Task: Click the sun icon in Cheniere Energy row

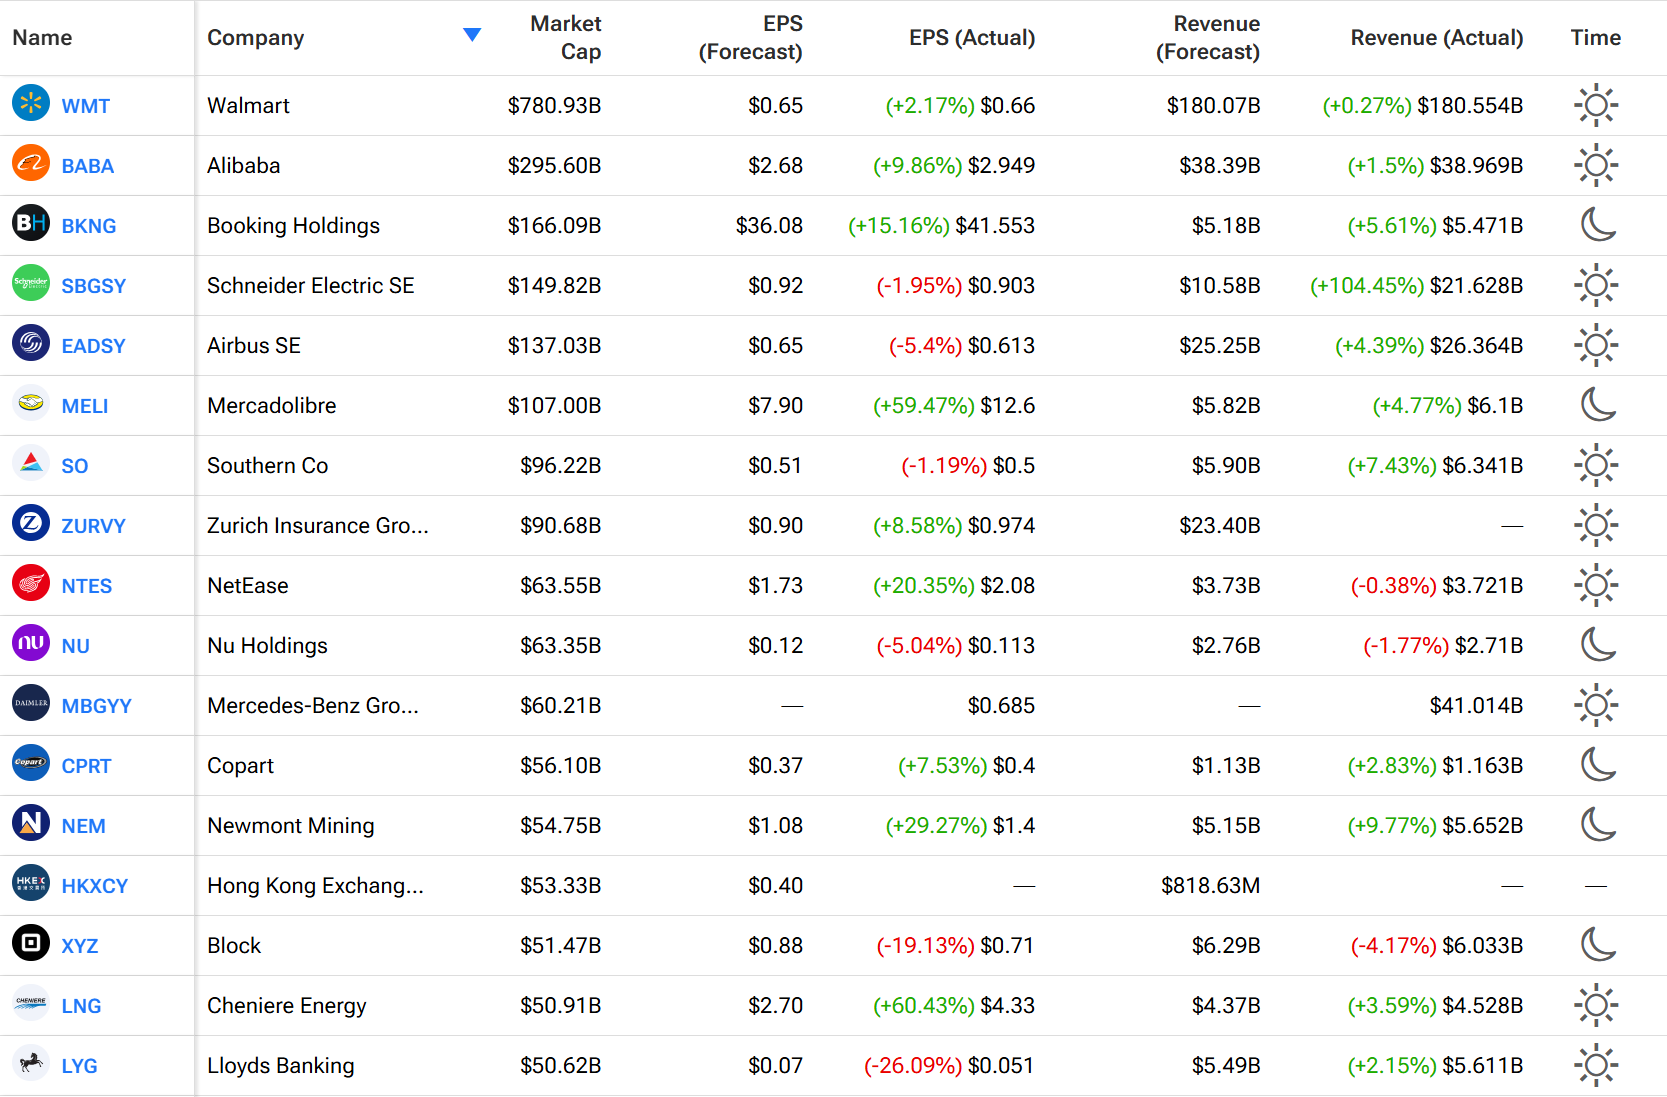Action: 1596,1005
